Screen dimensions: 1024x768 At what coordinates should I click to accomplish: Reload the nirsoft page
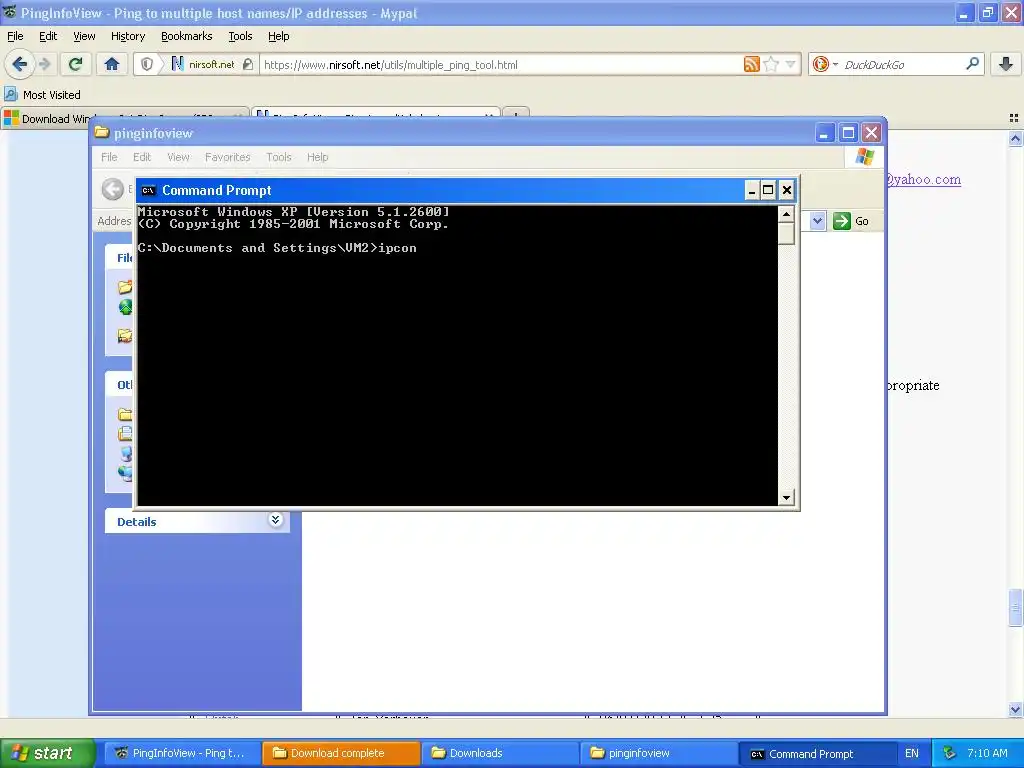(75, 64)
